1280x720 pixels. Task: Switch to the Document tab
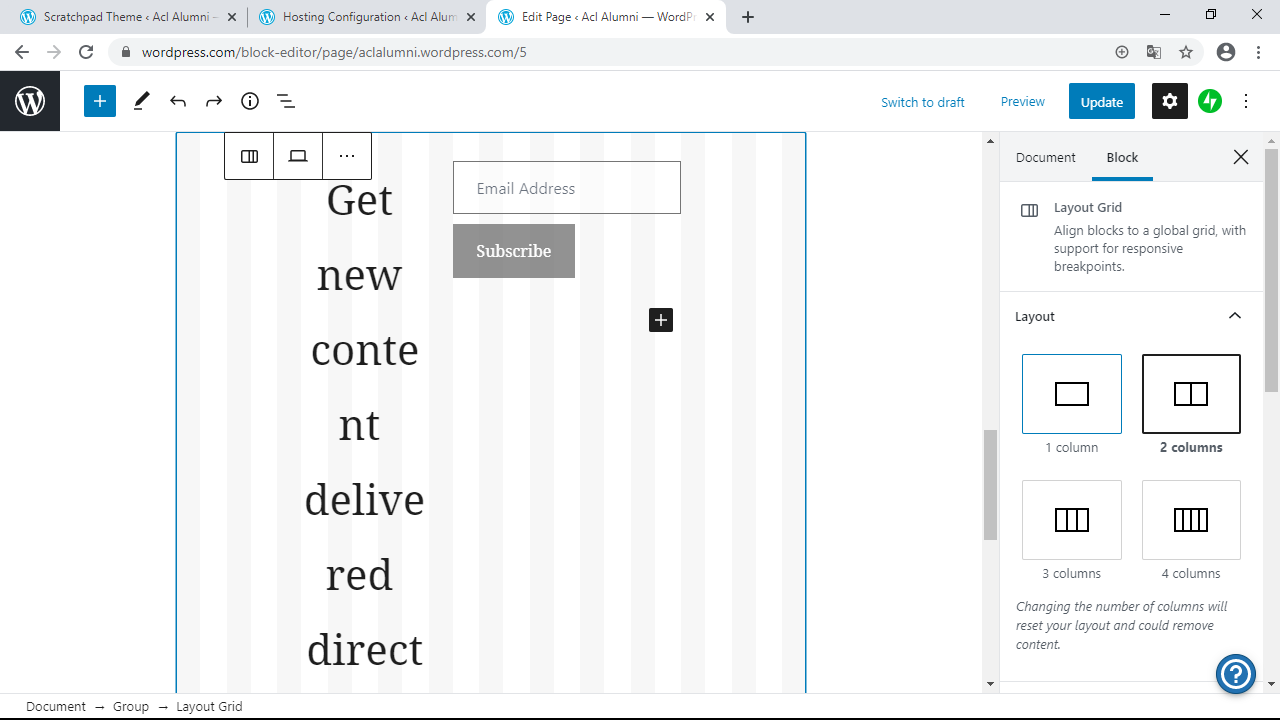[1045, 157]
